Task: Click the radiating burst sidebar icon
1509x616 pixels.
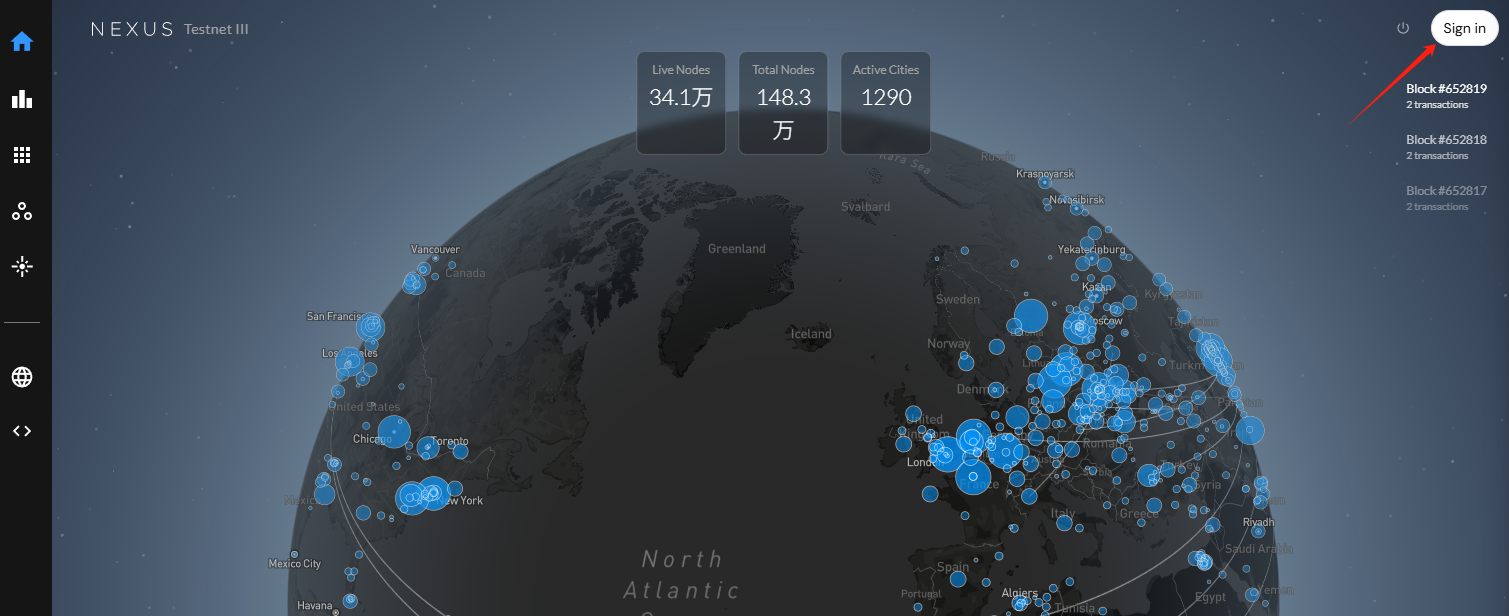Action: (22, 267)
